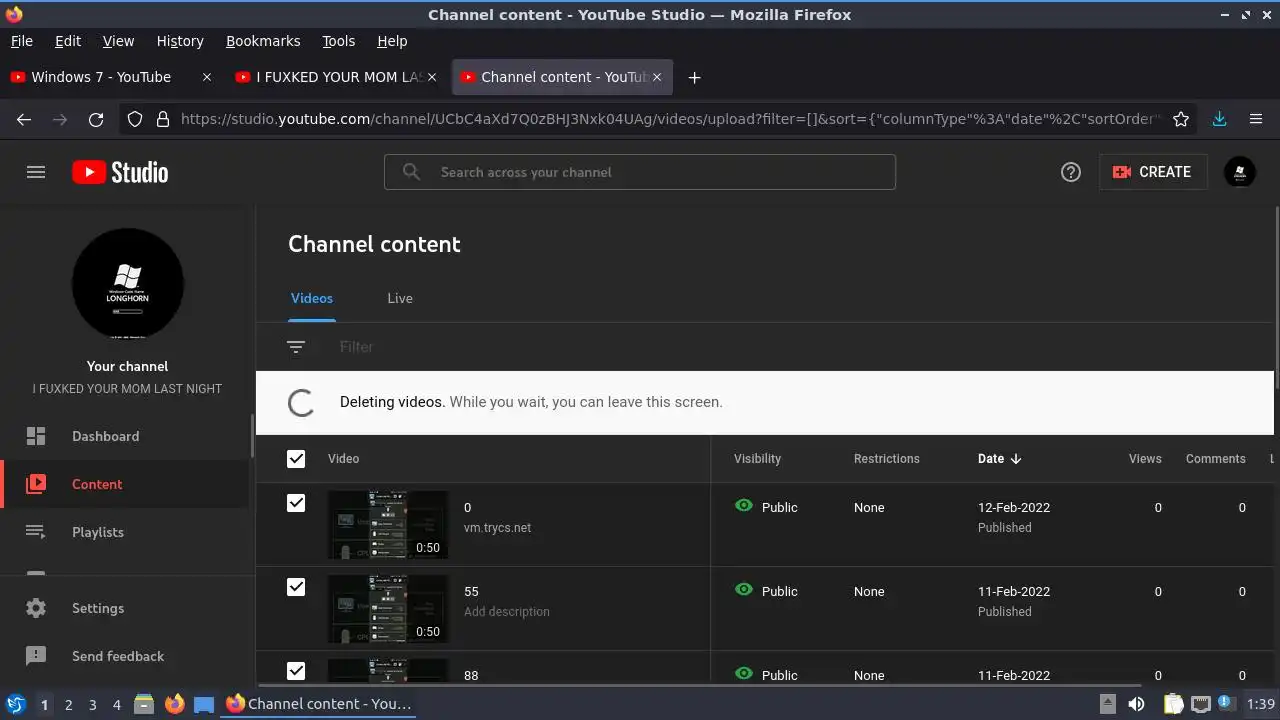Open the Bookmarks menu
Screen dimensions: 1280x720
tap(263, 41)
